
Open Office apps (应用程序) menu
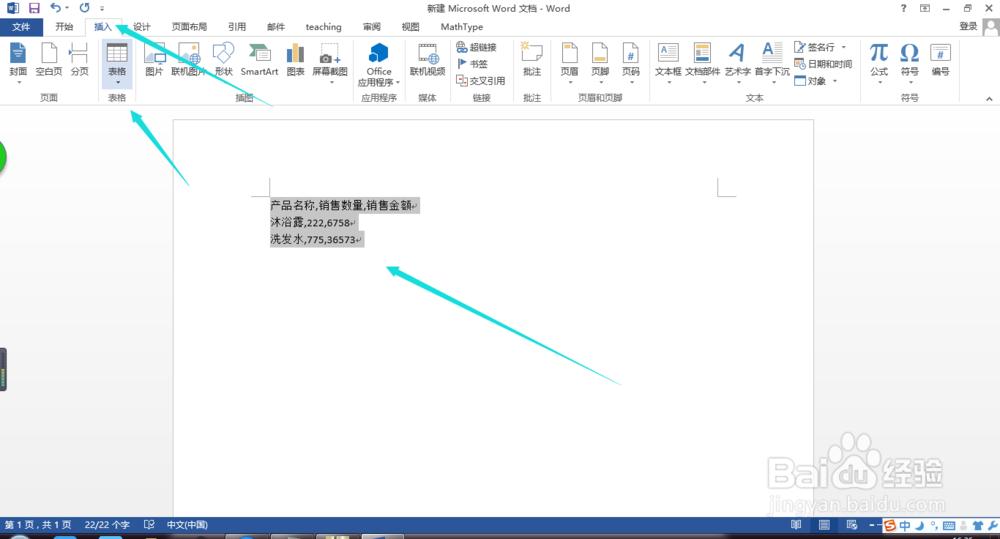click(379, 64)
